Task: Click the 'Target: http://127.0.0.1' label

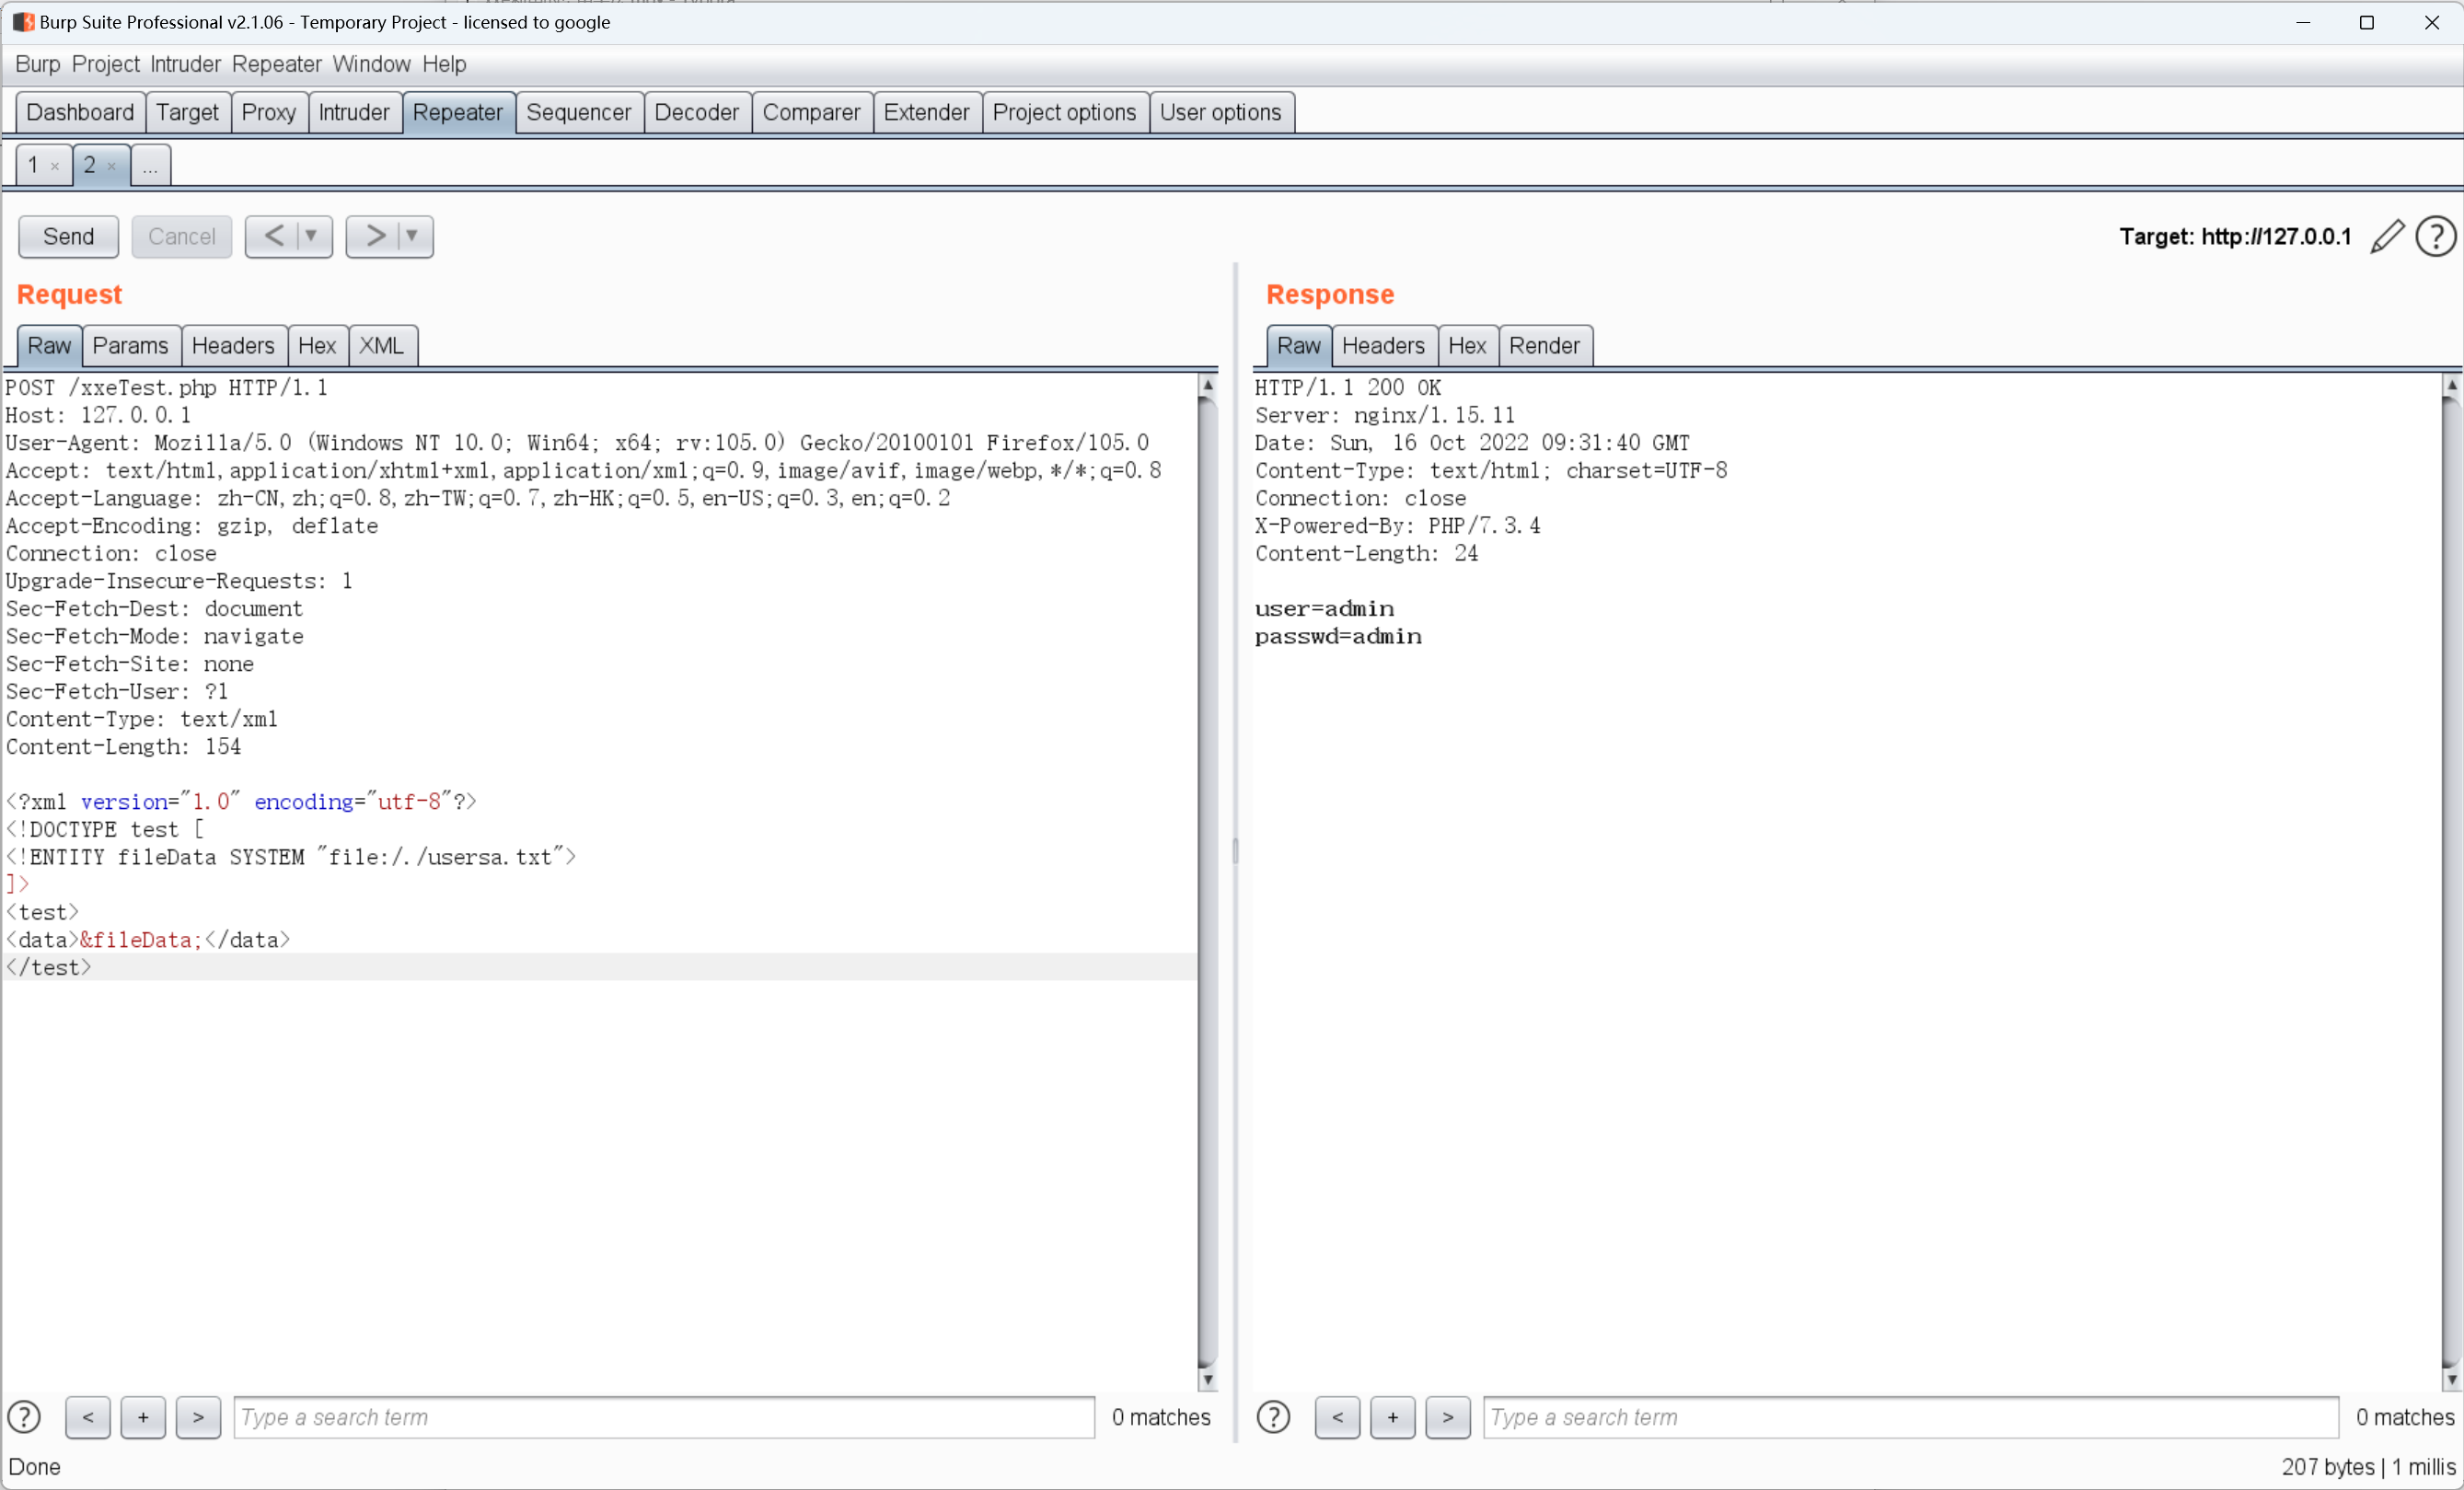Action: pos(2235,237)
